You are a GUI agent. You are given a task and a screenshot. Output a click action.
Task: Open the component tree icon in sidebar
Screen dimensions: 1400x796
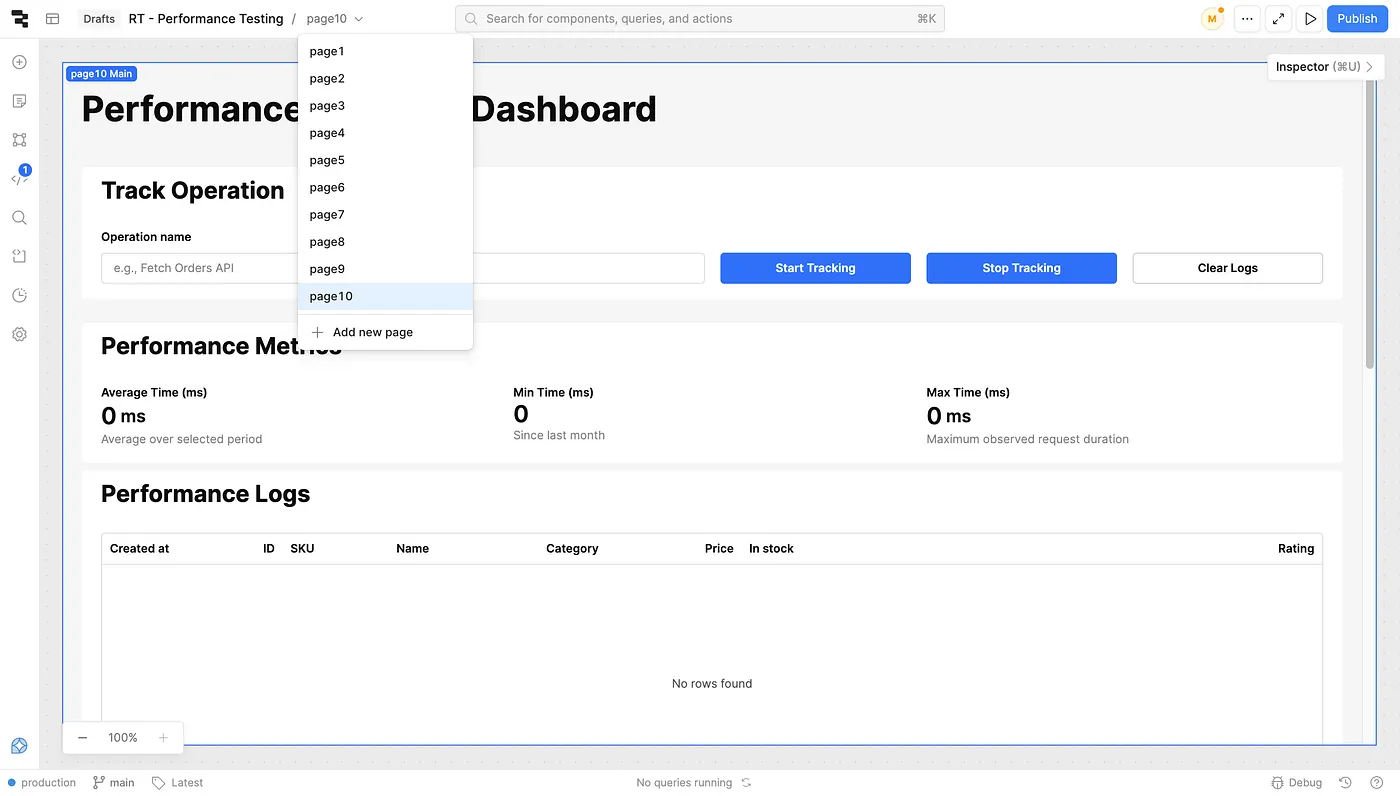[19, 140]
